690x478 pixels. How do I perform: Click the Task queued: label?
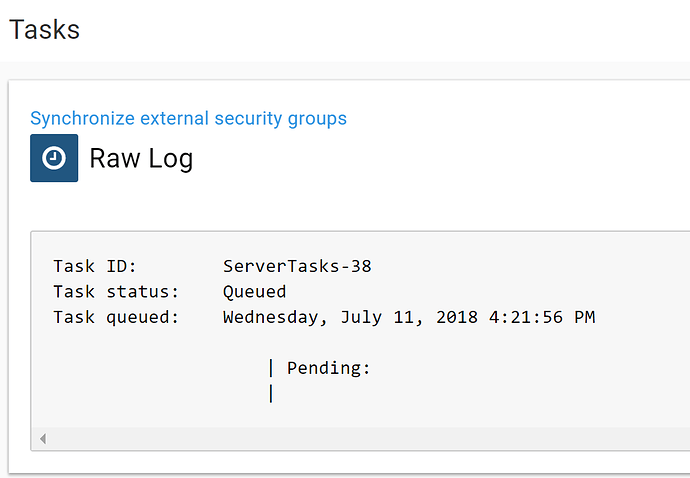(x=116, y=317)
